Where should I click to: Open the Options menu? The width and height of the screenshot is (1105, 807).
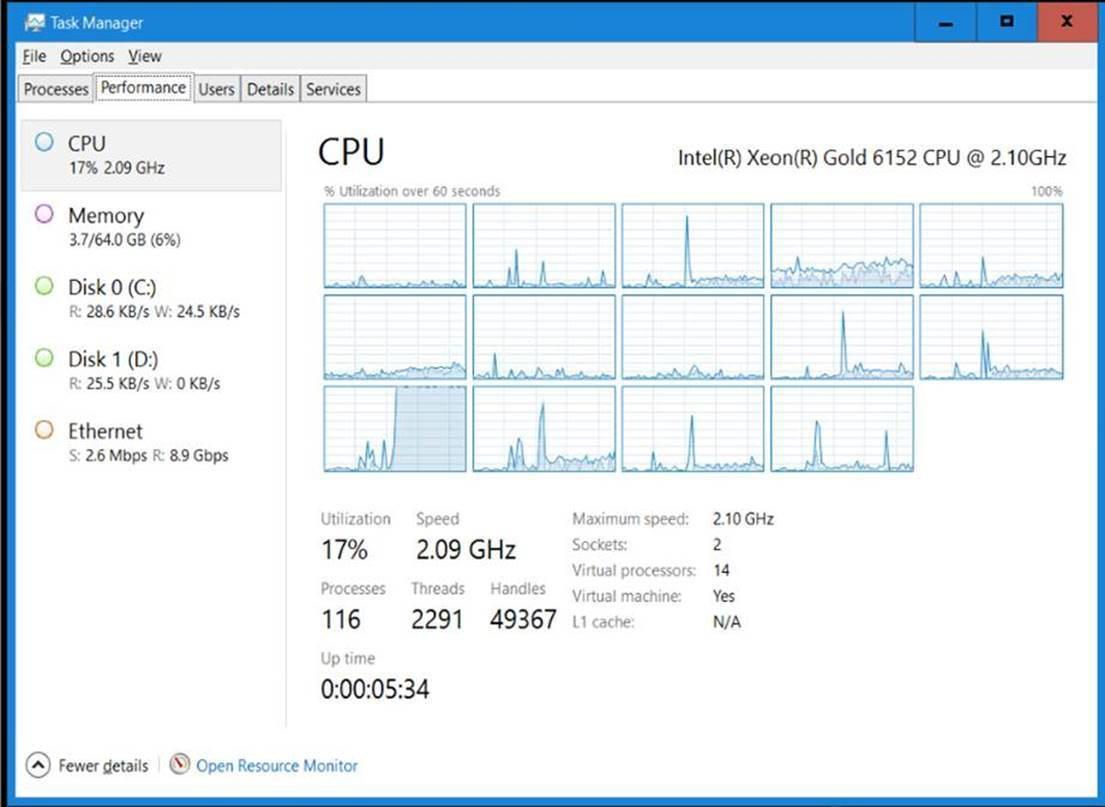tap(87, 57)
